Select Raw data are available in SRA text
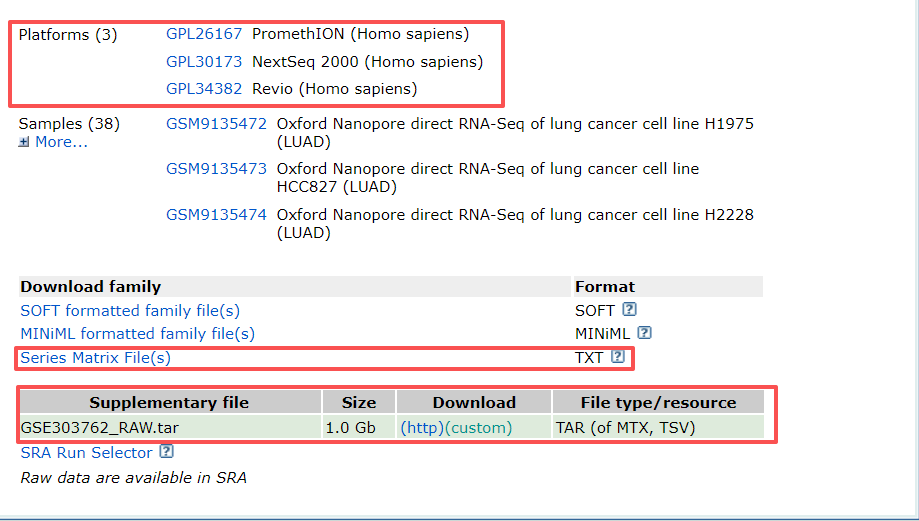Viewport: 919px width, 521px height. (134, 478)
